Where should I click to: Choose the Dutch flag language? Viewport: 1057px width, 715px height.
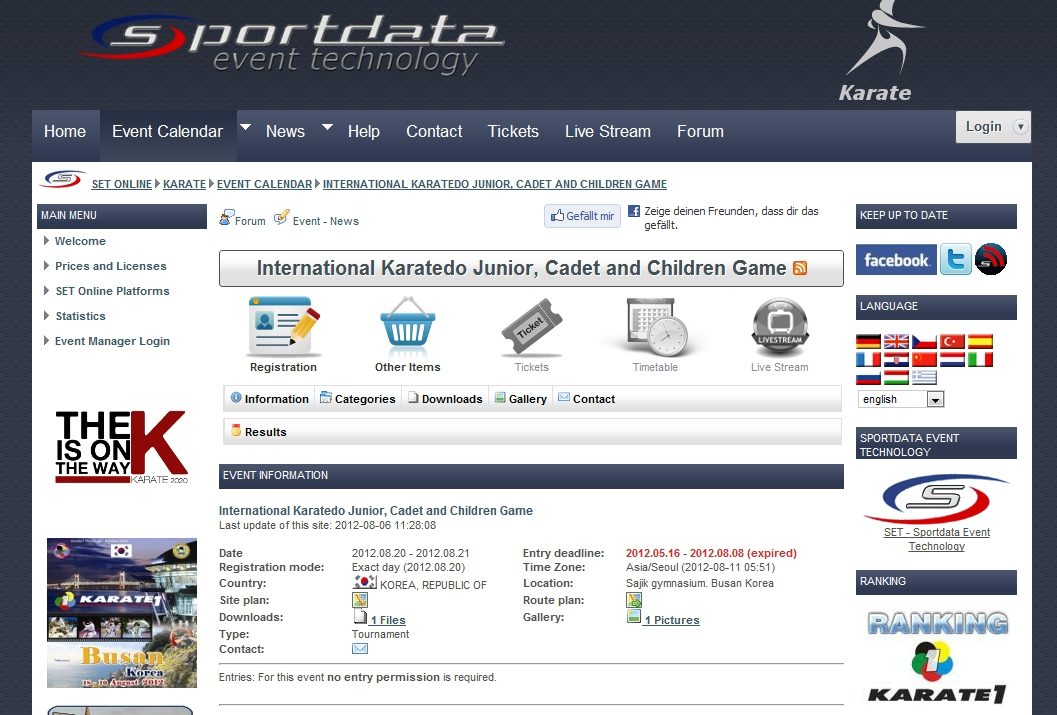(x=953, y=360)
